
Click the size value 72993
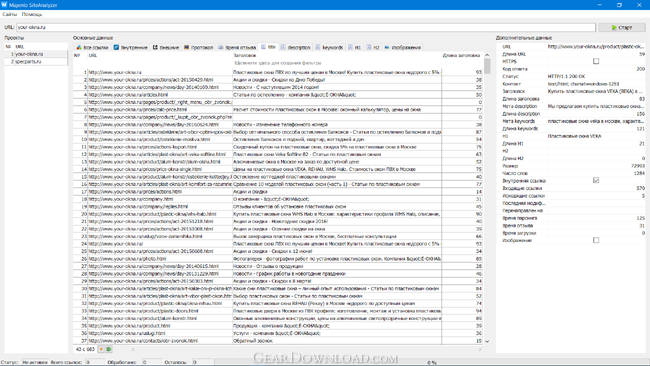[638, 166]
